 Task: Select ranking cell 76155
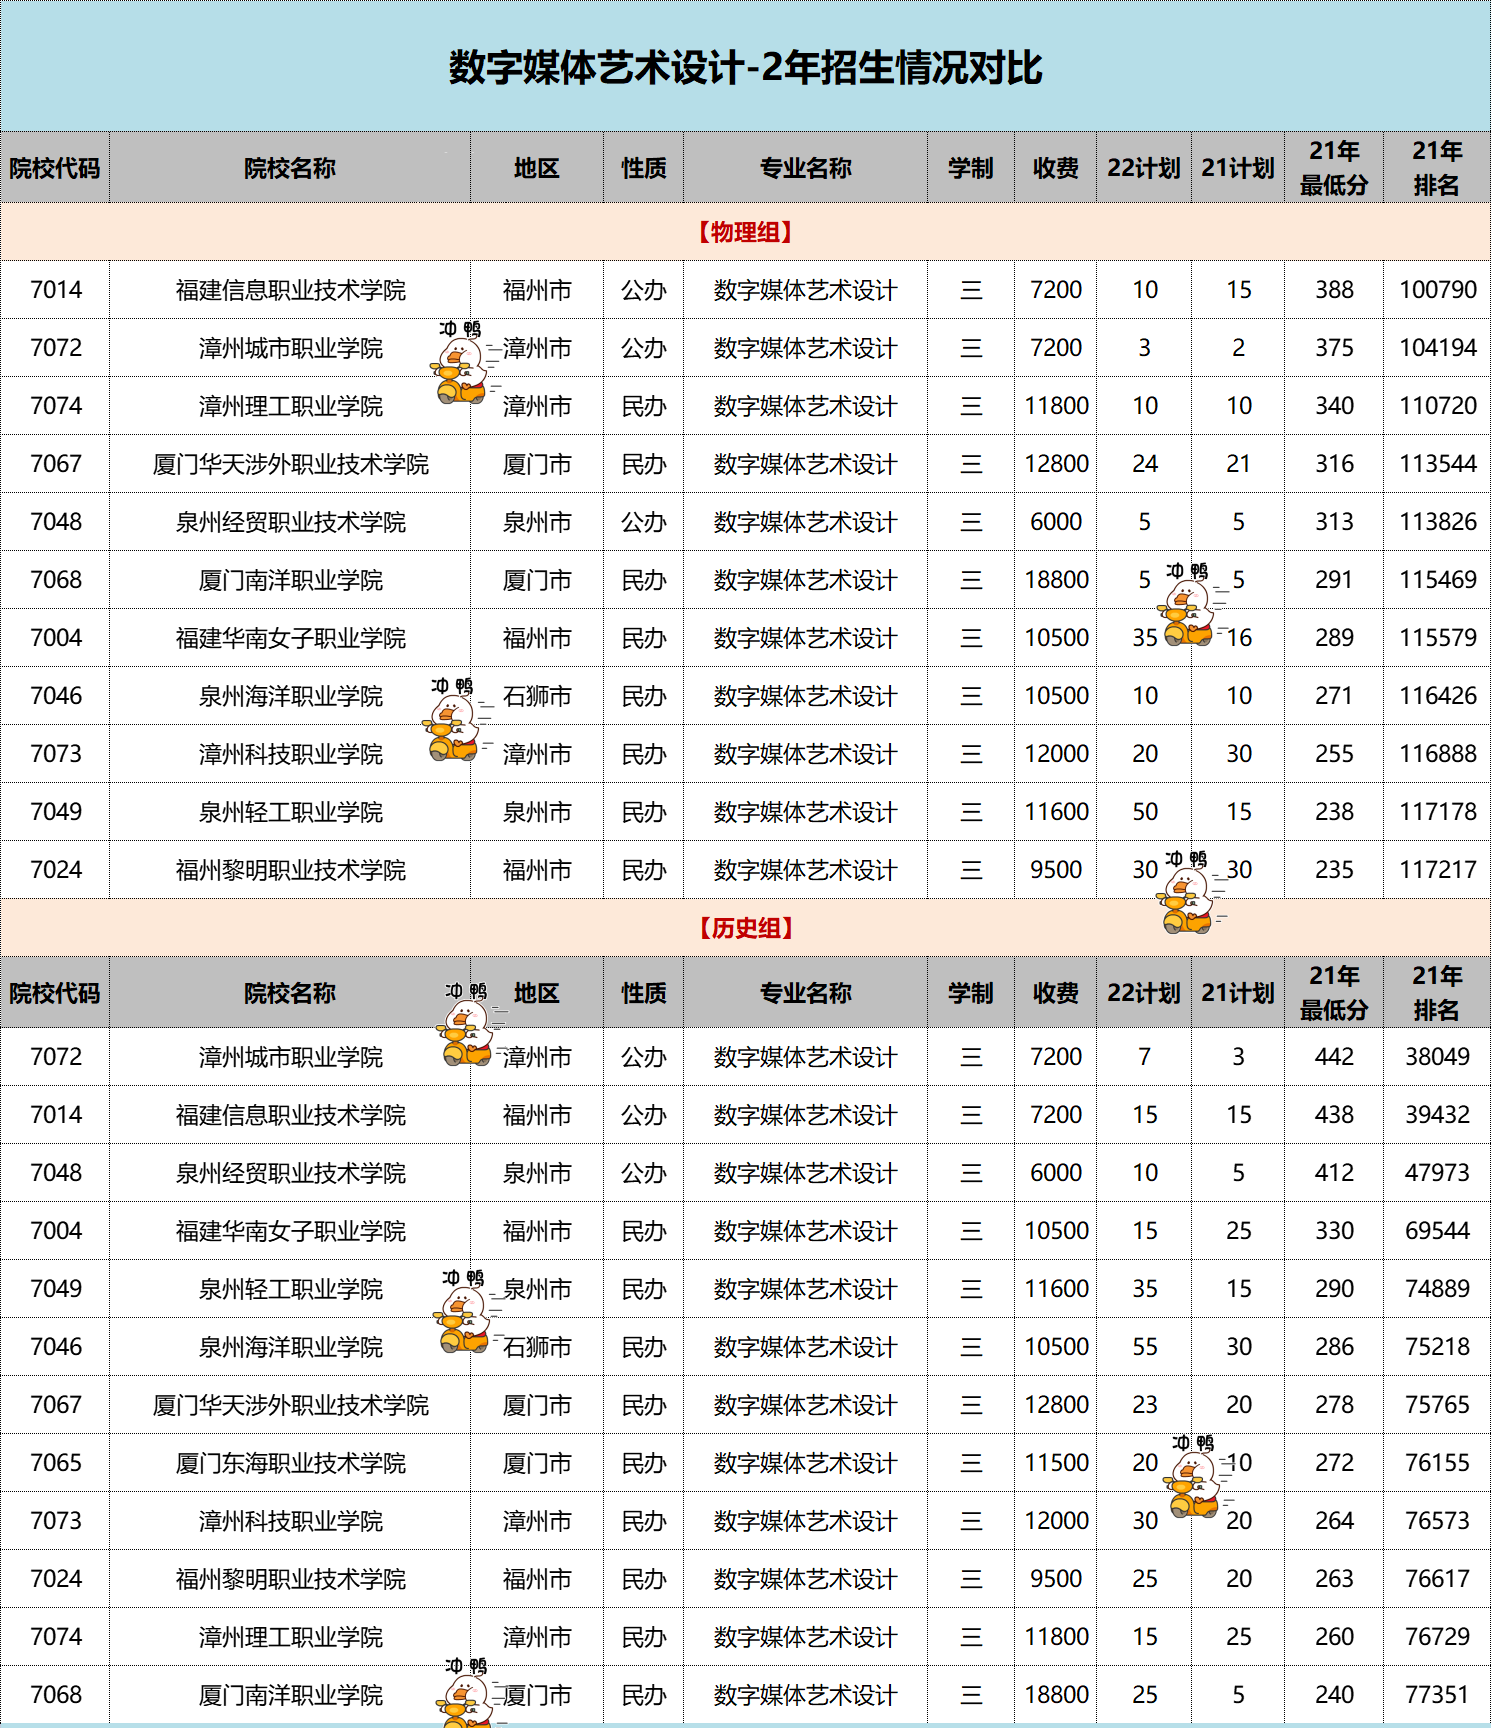pyautogui.click(x=1437, y=1463)
